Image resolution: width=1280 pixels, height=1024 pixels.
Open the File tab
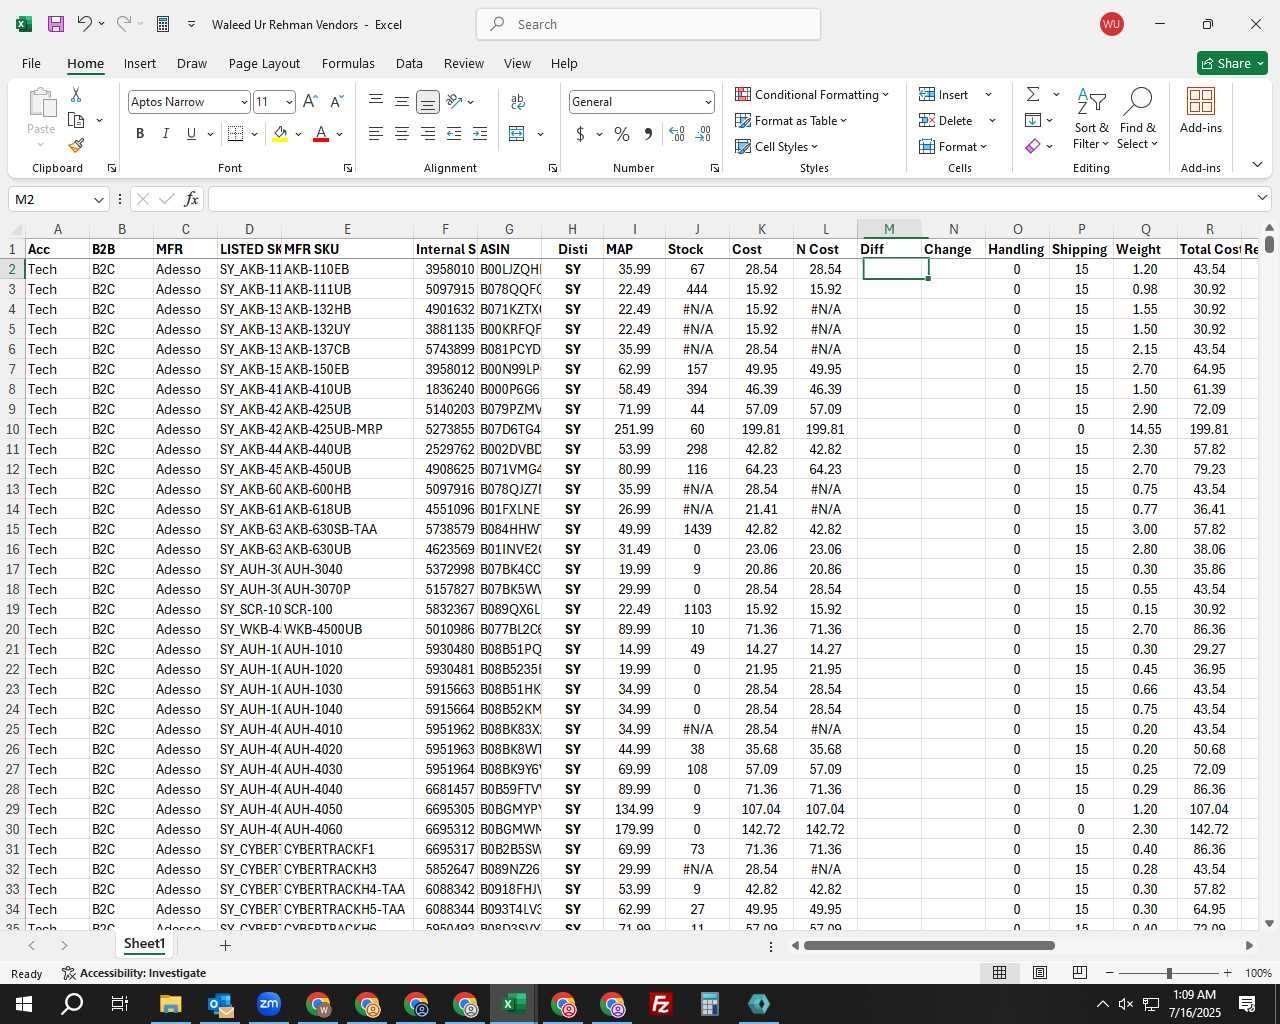pyautogui.click(x=31, y=63)
